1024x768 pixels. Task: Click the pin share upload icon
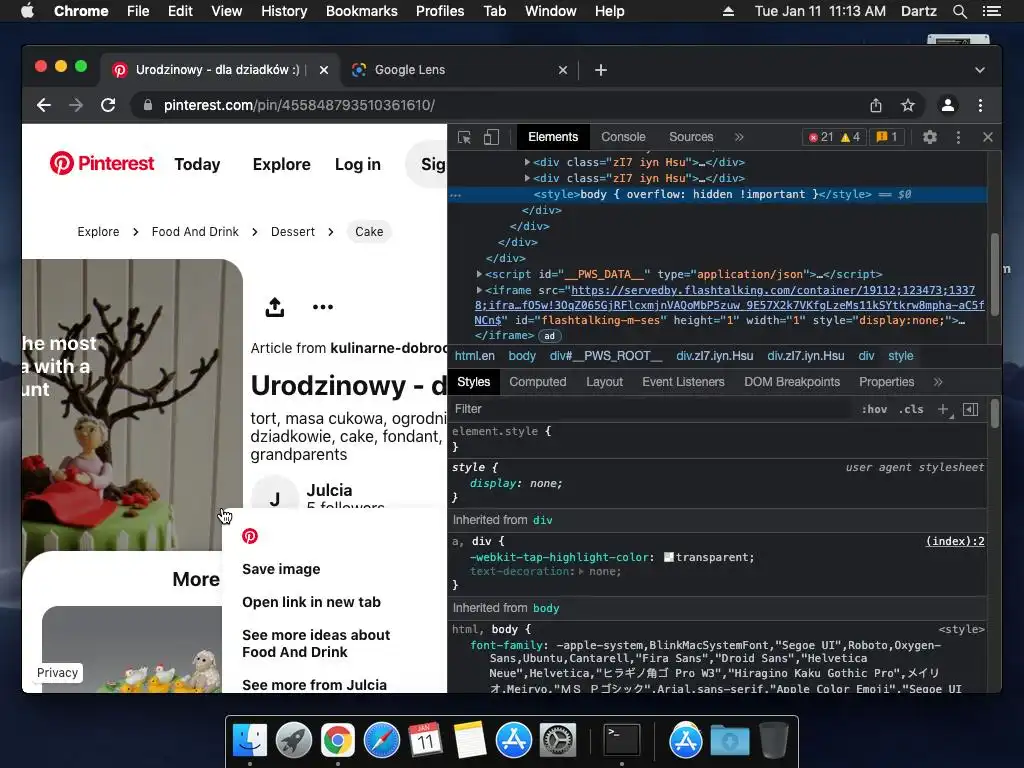click(x=275, y=307)
